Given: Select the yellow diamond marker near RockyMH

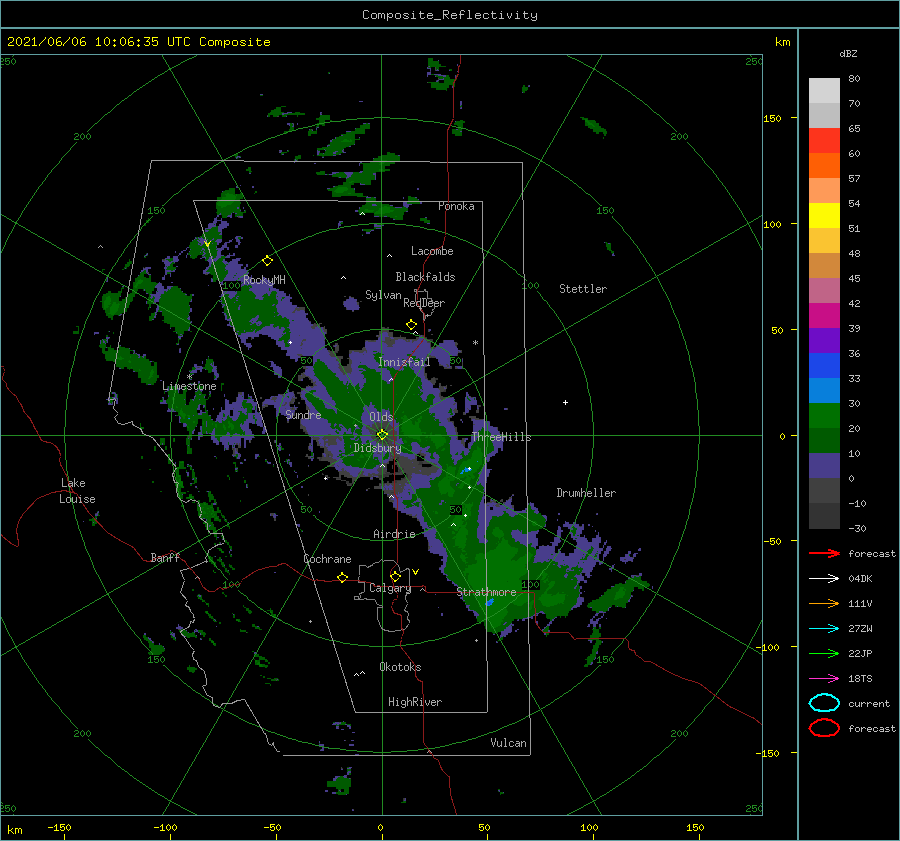Looking at the screenshot, I should [267, 261].
